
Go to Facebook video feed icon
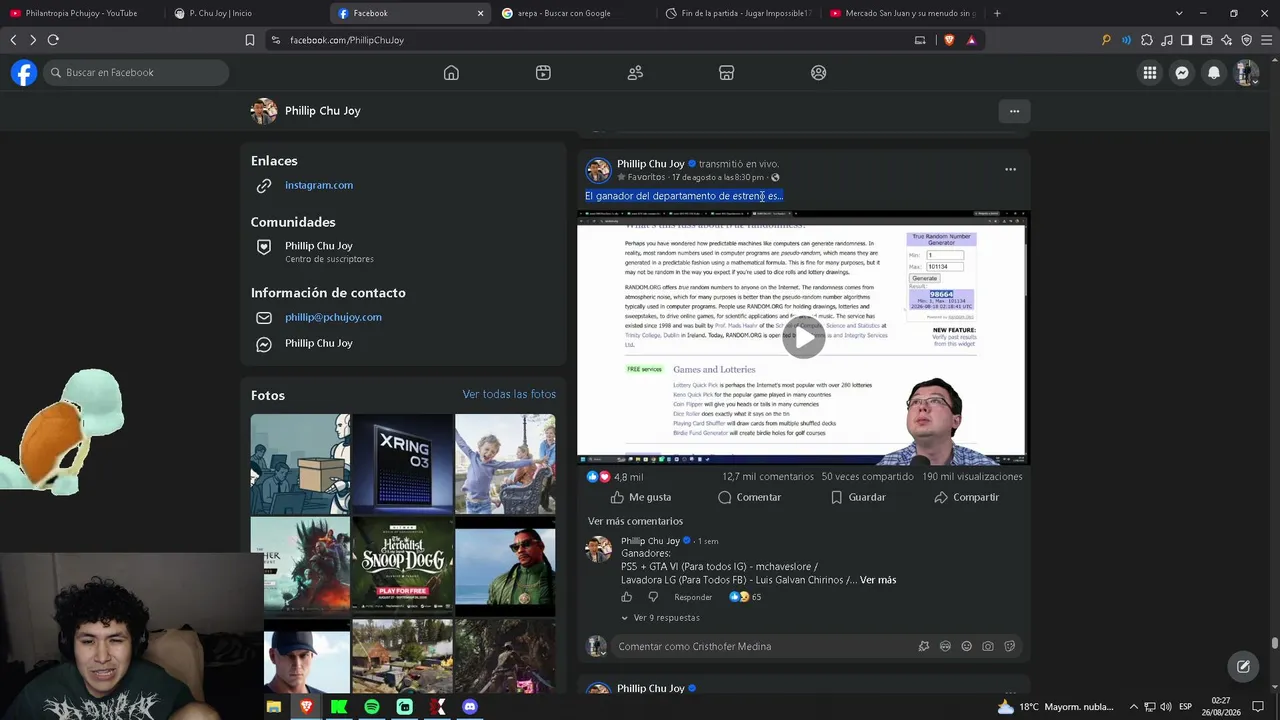[x=543, y=73]
